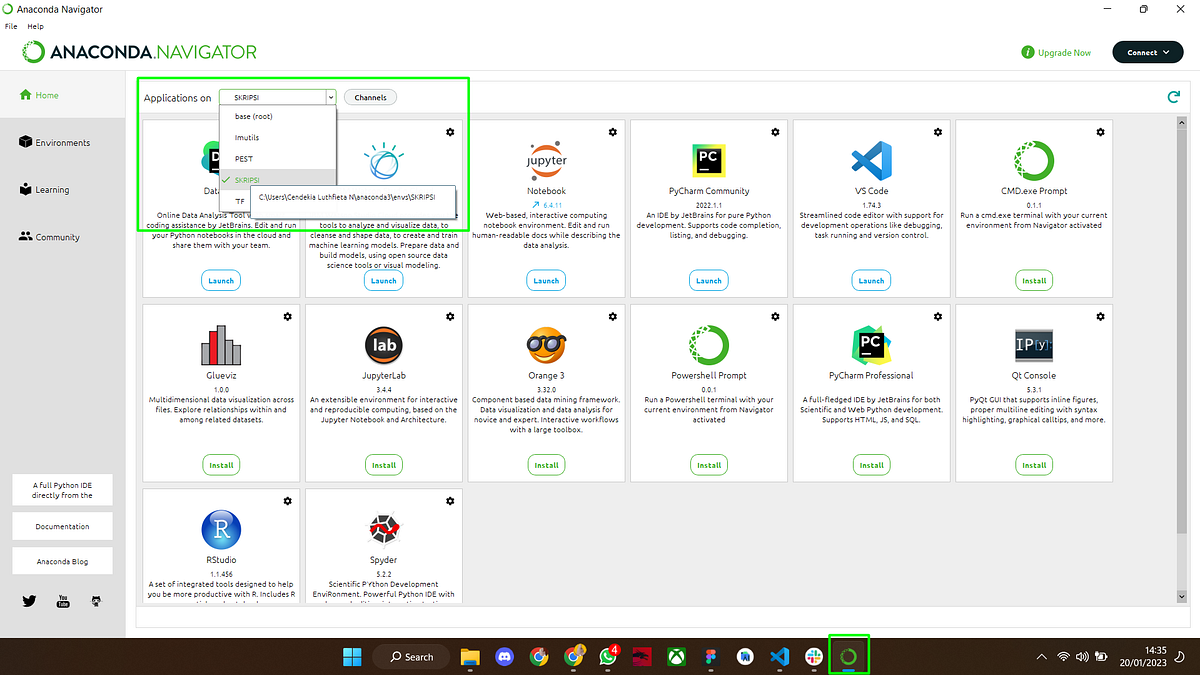Open settings gear on RStudio card
This screenshot has height=675, width=1200.
[x=287, y=500]
